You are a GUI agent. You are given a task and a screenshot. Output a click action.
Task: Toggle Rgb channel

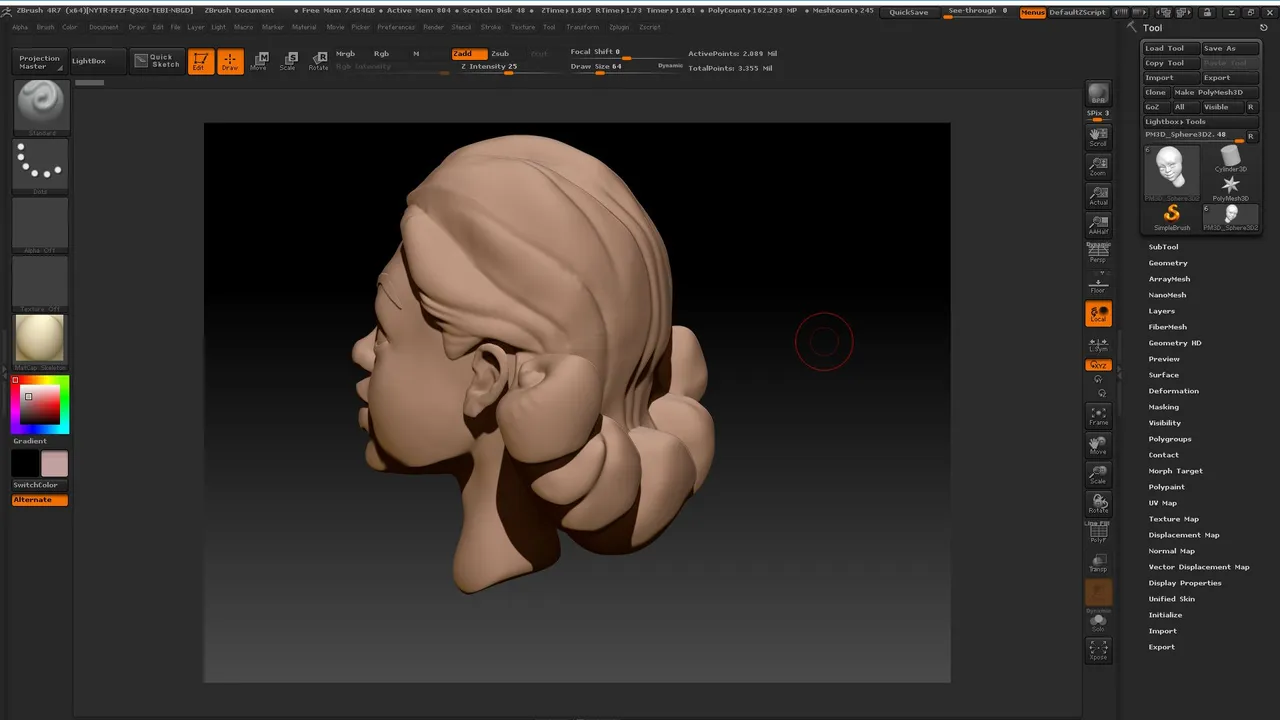tap(382, 53)
